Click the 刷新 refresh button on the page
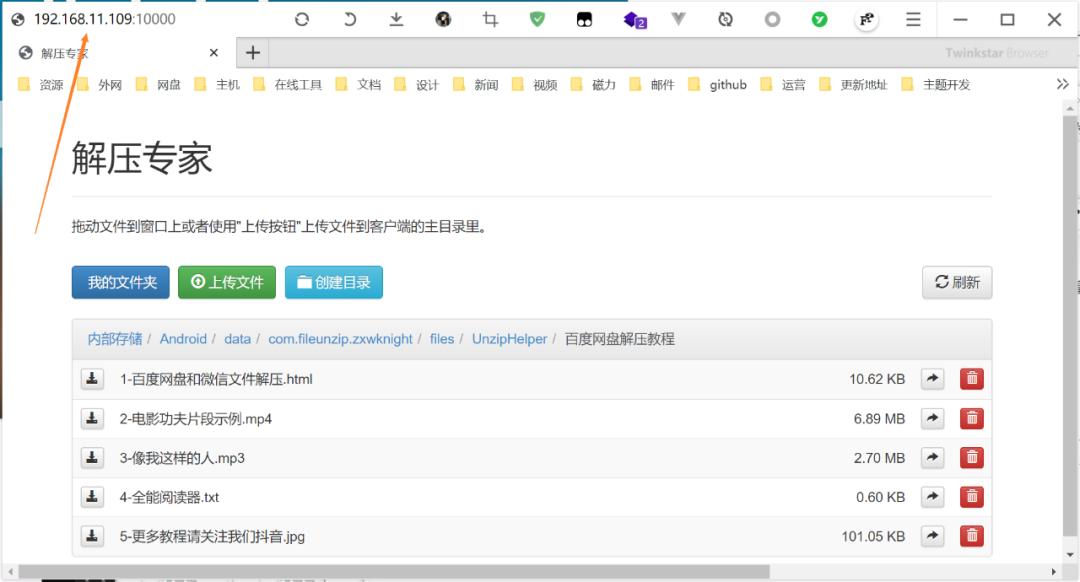 point(956,283)
